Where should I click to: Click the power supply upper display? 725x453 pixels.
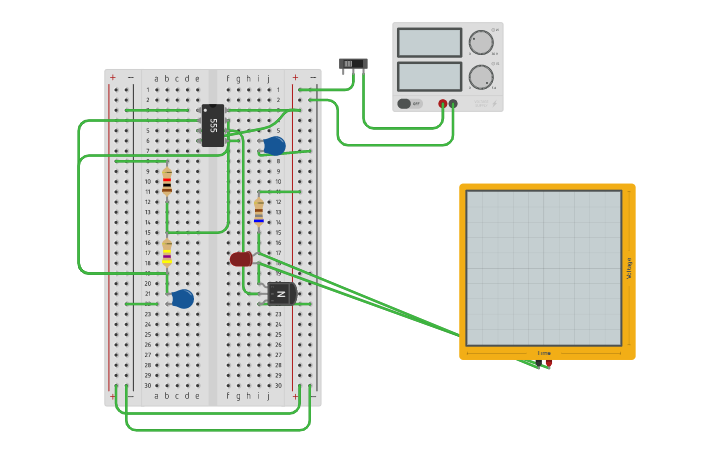click(x=430, y=43)
